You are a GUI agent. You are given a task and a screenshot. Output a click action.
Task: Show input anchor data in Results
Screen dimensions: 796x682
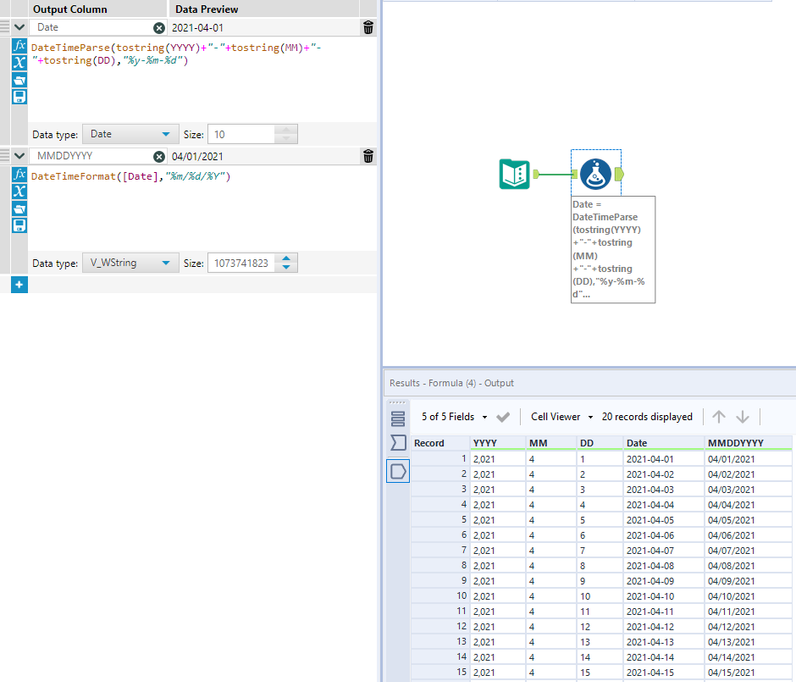tap(398, 443)
